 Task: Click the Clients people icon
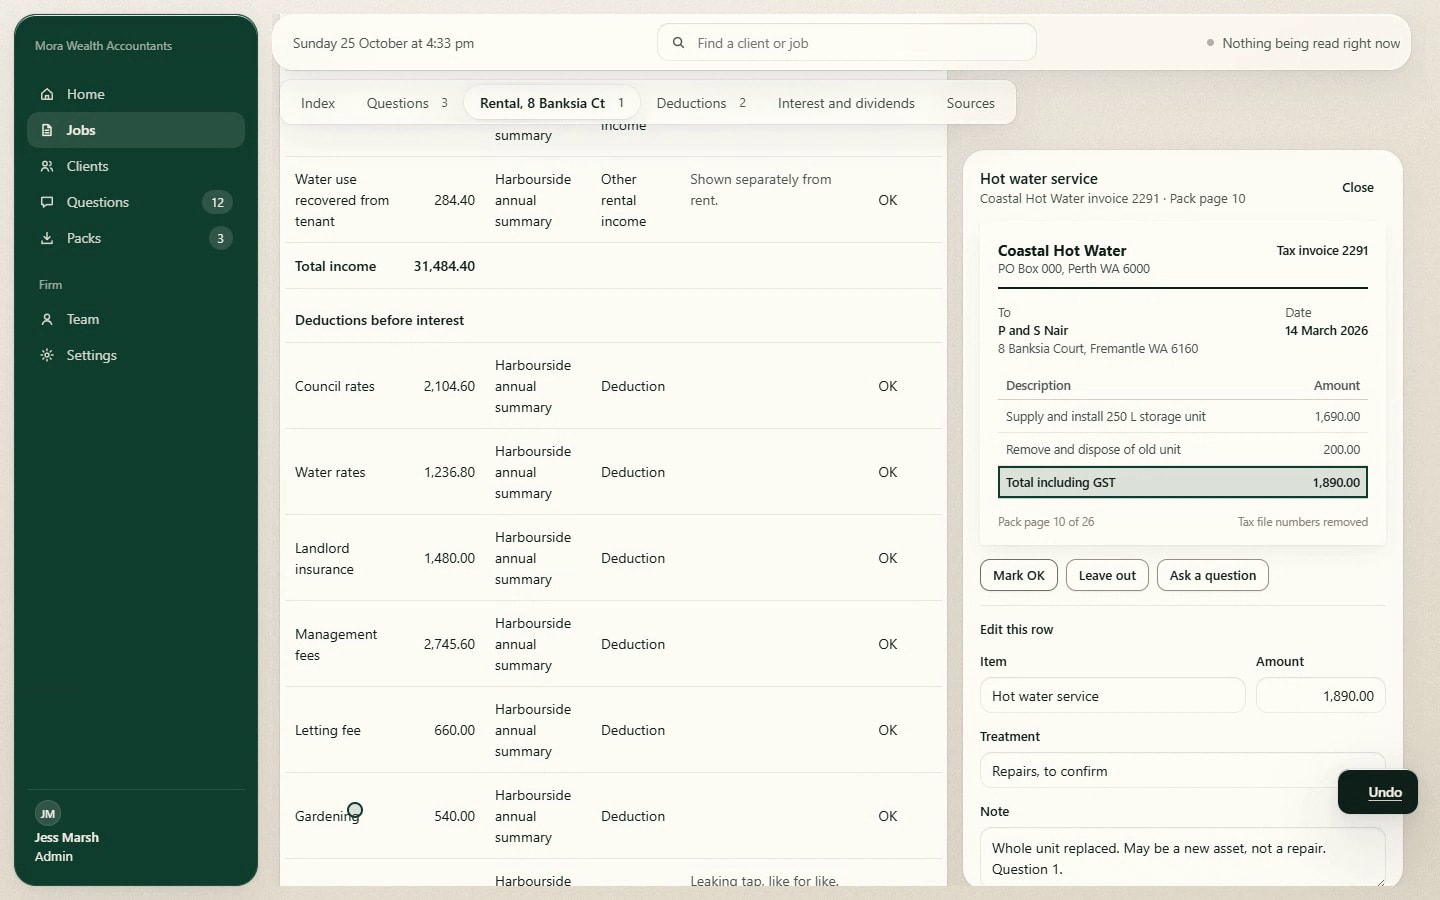(47, 166)
